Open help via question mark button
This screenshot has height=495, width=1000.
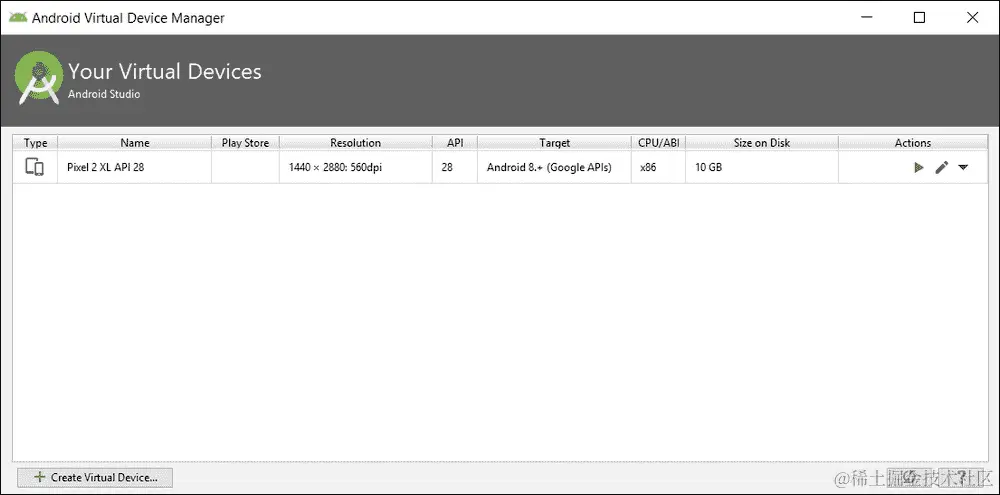pyautogui.click(x=962, y=477)
